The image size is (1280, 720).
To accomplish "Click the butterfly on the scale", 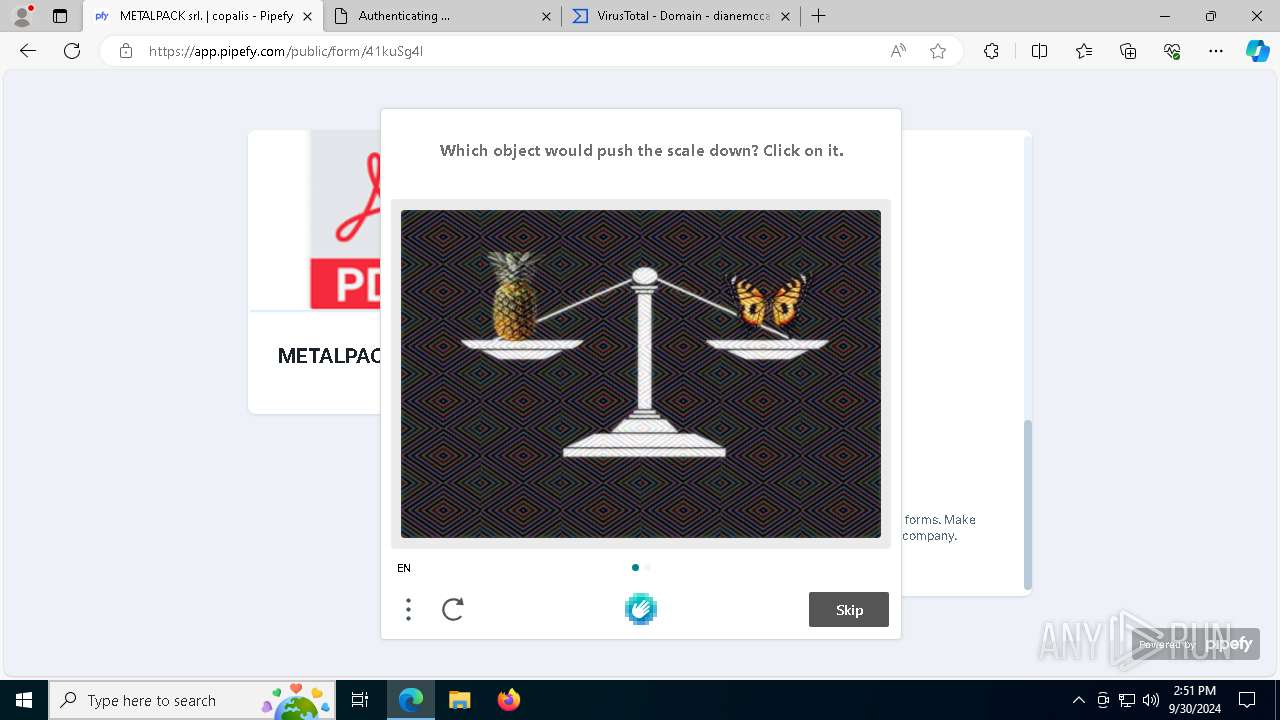I will point(769,300).
